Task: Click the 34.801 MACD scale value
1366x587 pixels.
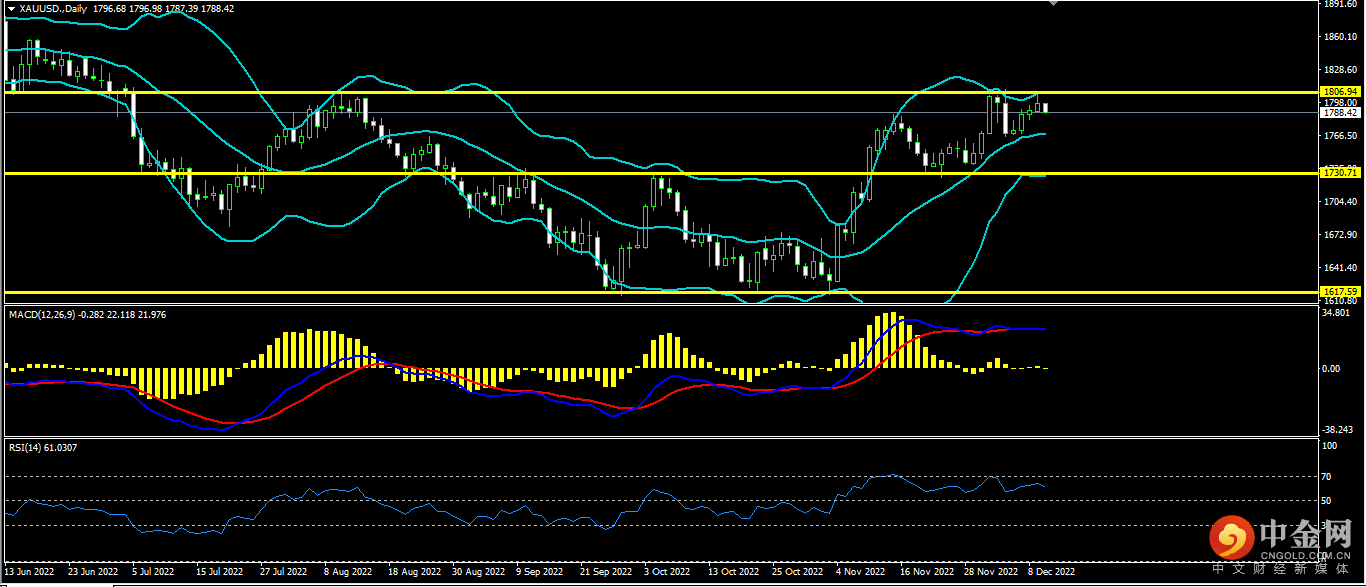Action: (x=1335, y=313)
